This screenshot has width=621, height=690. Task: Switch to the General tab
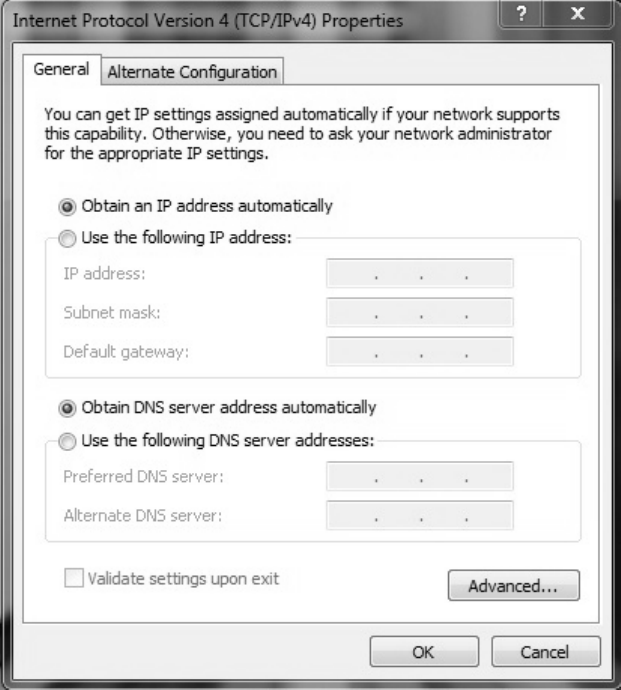(x=62, y=71)
